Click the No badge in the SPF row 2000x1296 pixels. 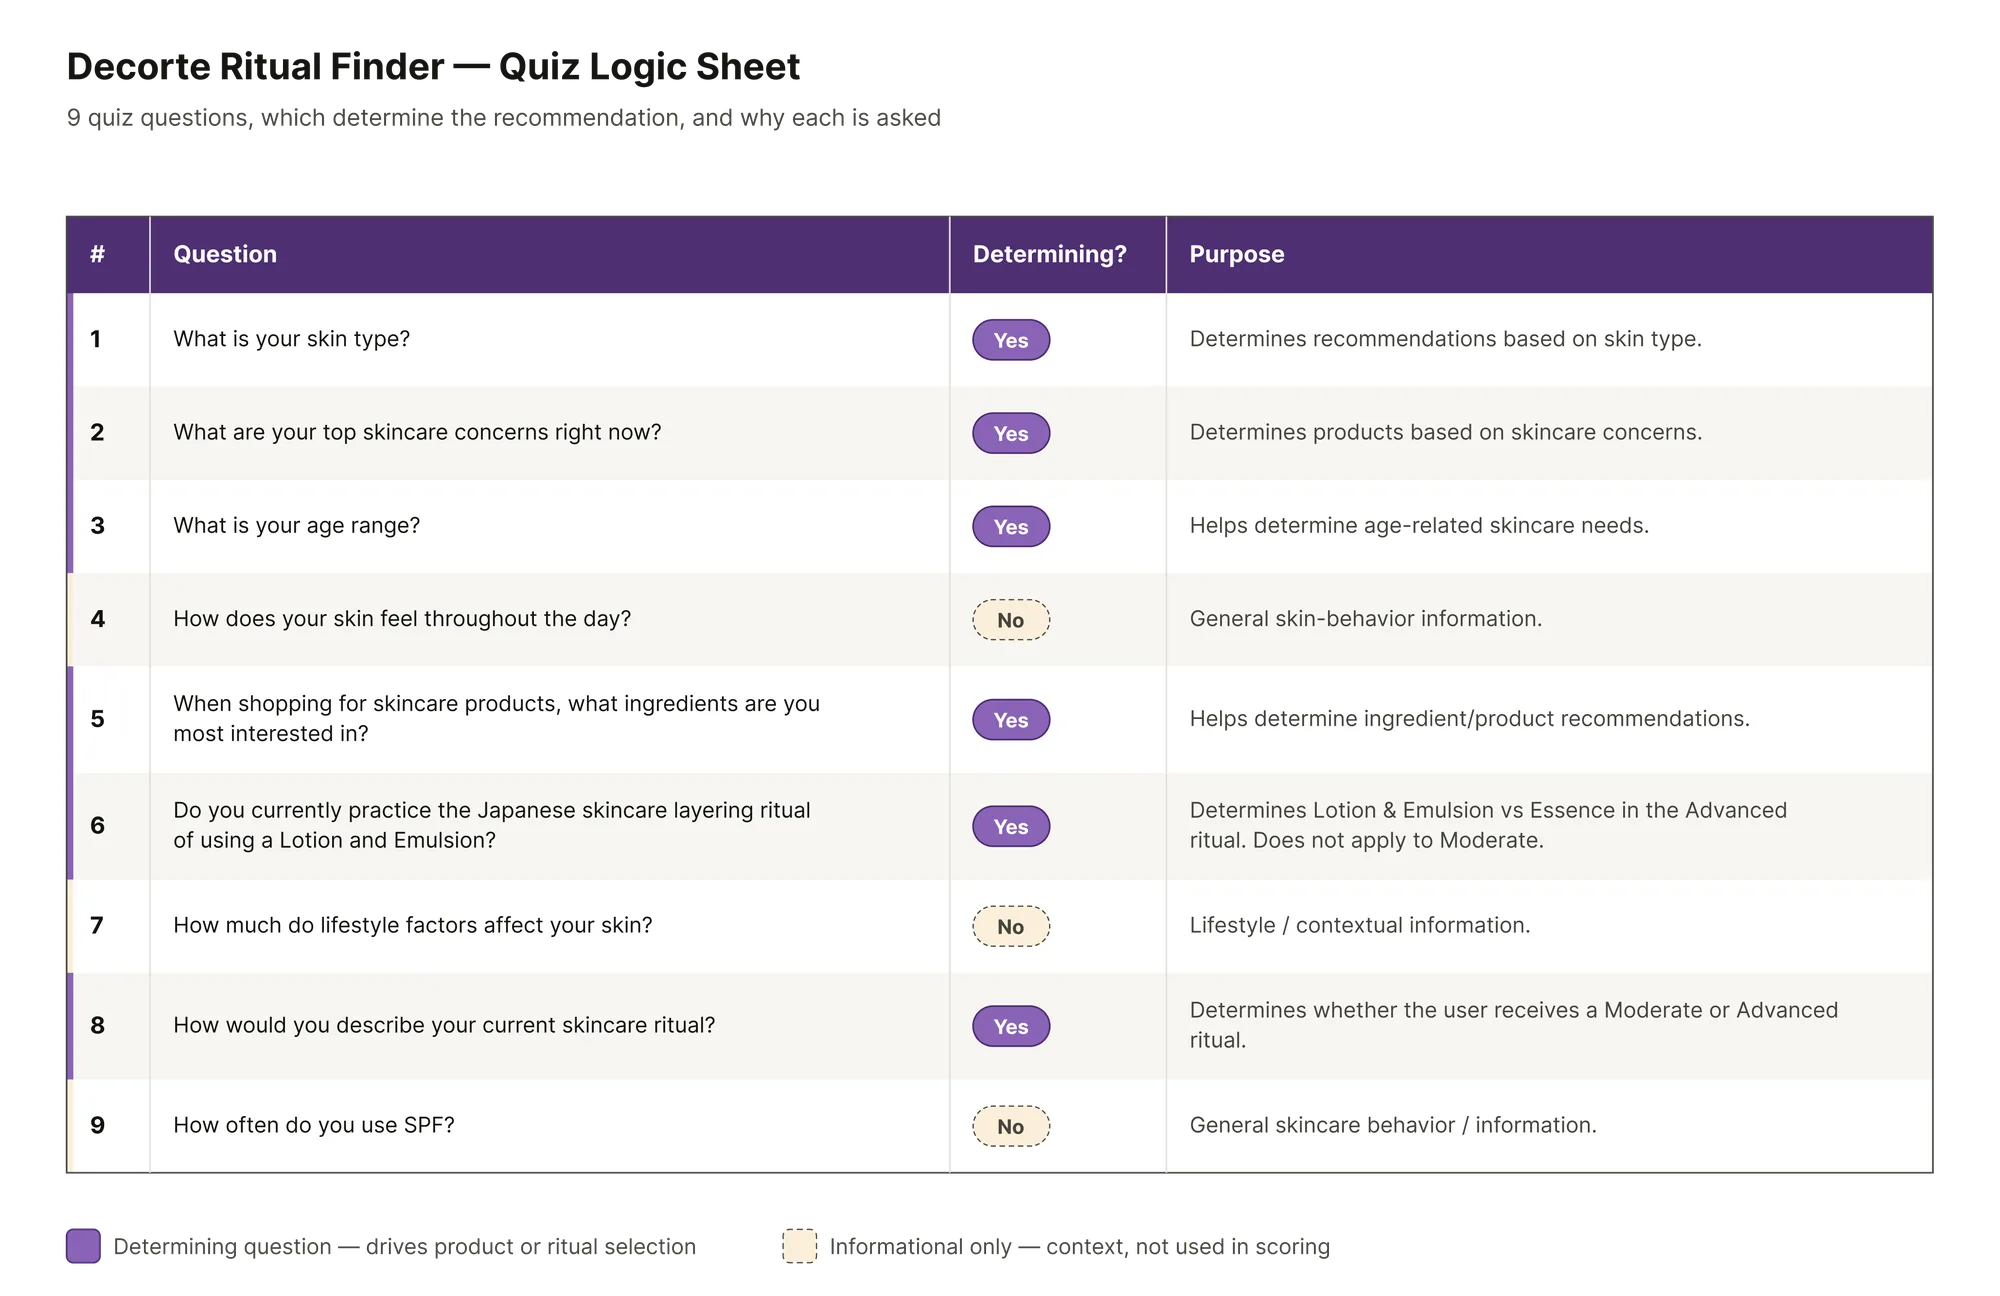(1011, 1126)
